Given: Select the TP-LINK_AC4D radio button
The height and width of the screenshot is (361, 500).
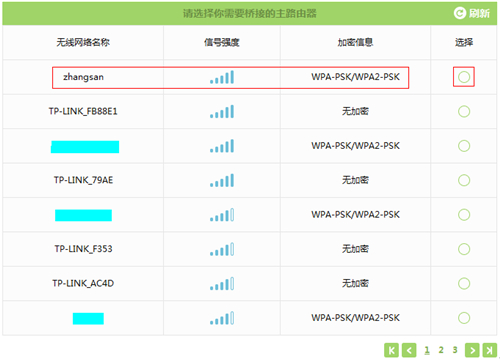Looking at the screenshot, I should pyautogui.click(x=464, y=283).
